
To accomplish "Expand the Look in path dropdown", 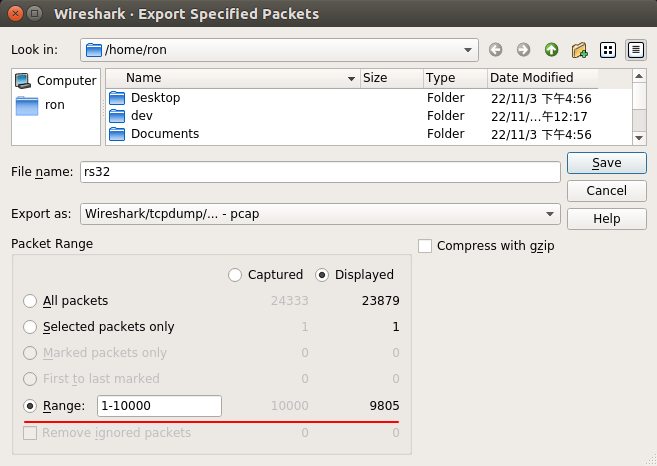I will coord(468,50).
